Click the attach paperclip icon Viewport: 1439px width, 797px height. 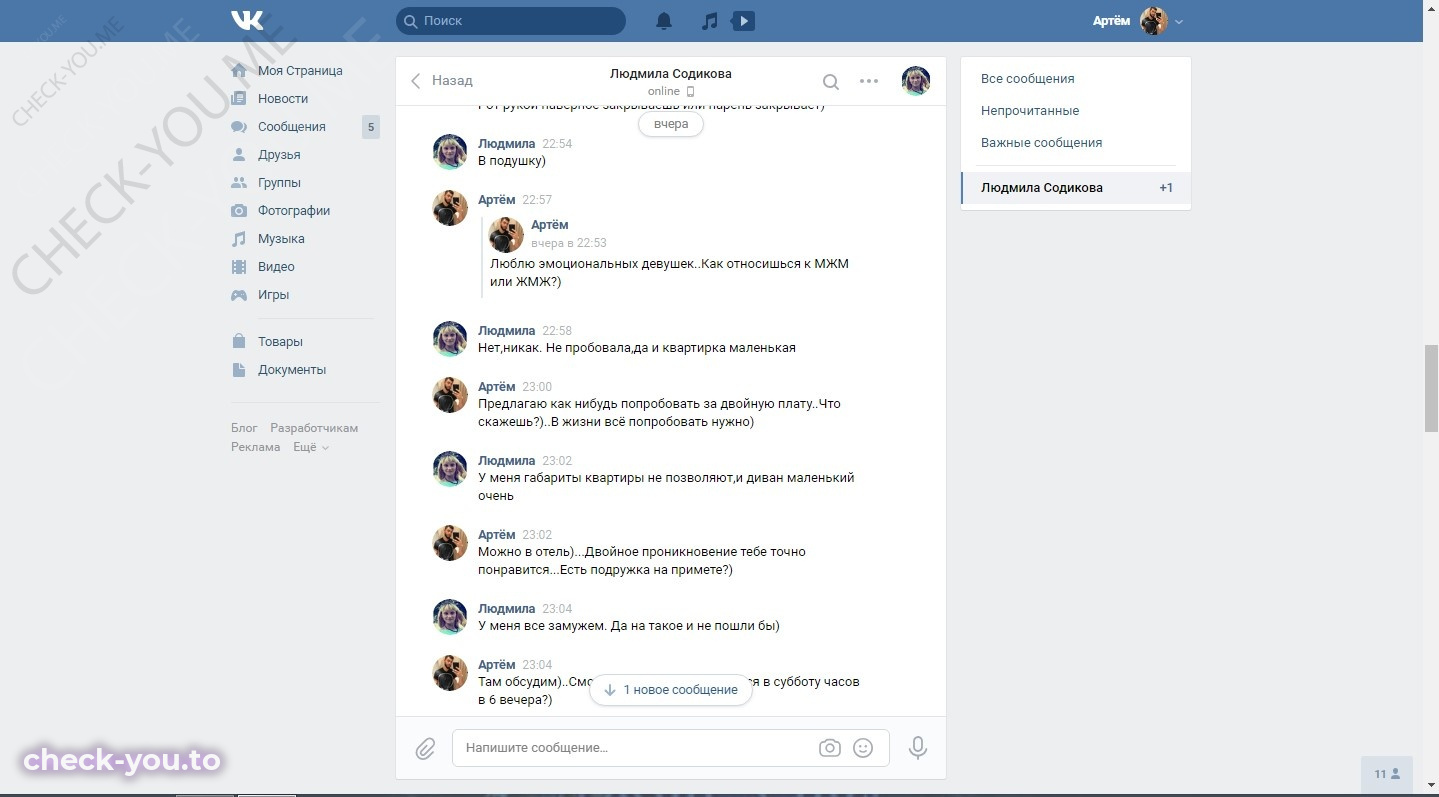point(426,748)
